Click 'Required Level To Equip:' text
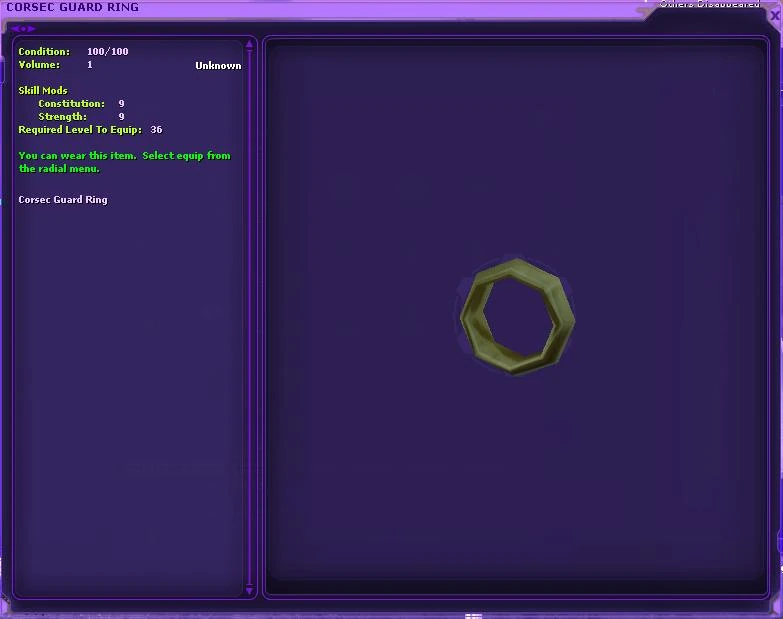The height and width of the screenshot is (619, 783). 80,129
